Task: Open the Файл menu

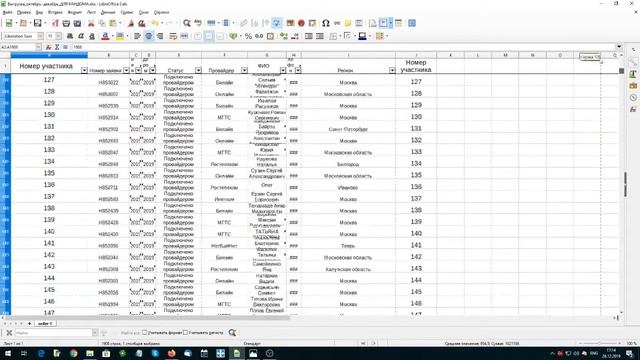Action: click(7, 13)
